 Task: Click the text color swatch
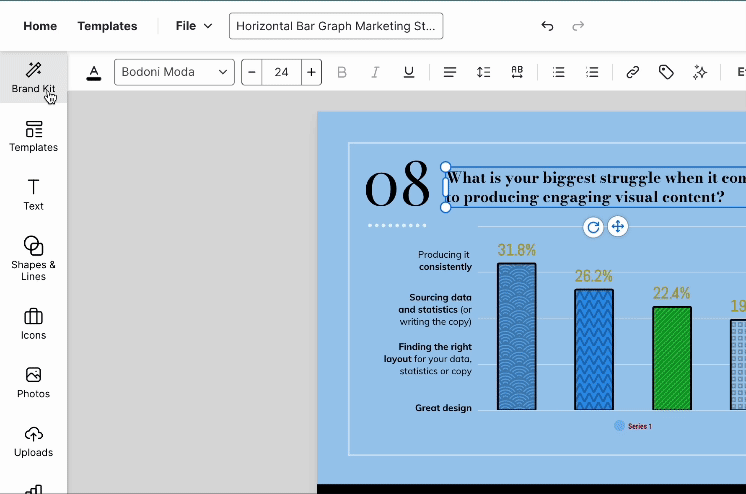point(94,72)
